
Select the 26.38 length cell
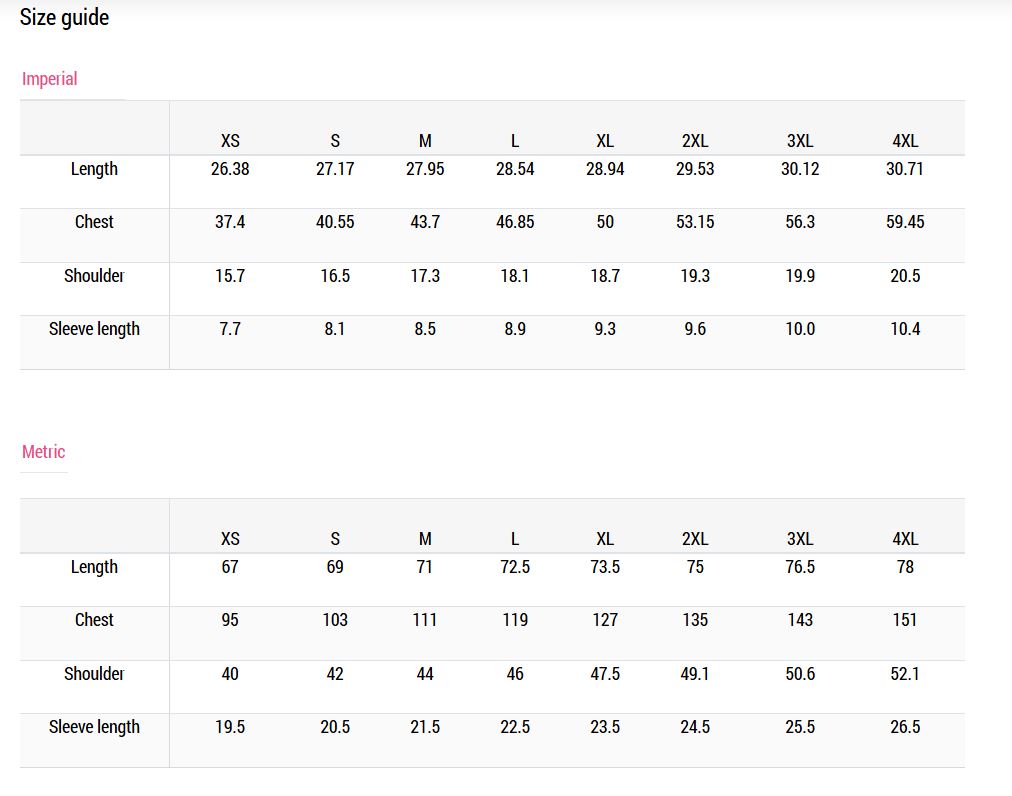pos(230,169)
